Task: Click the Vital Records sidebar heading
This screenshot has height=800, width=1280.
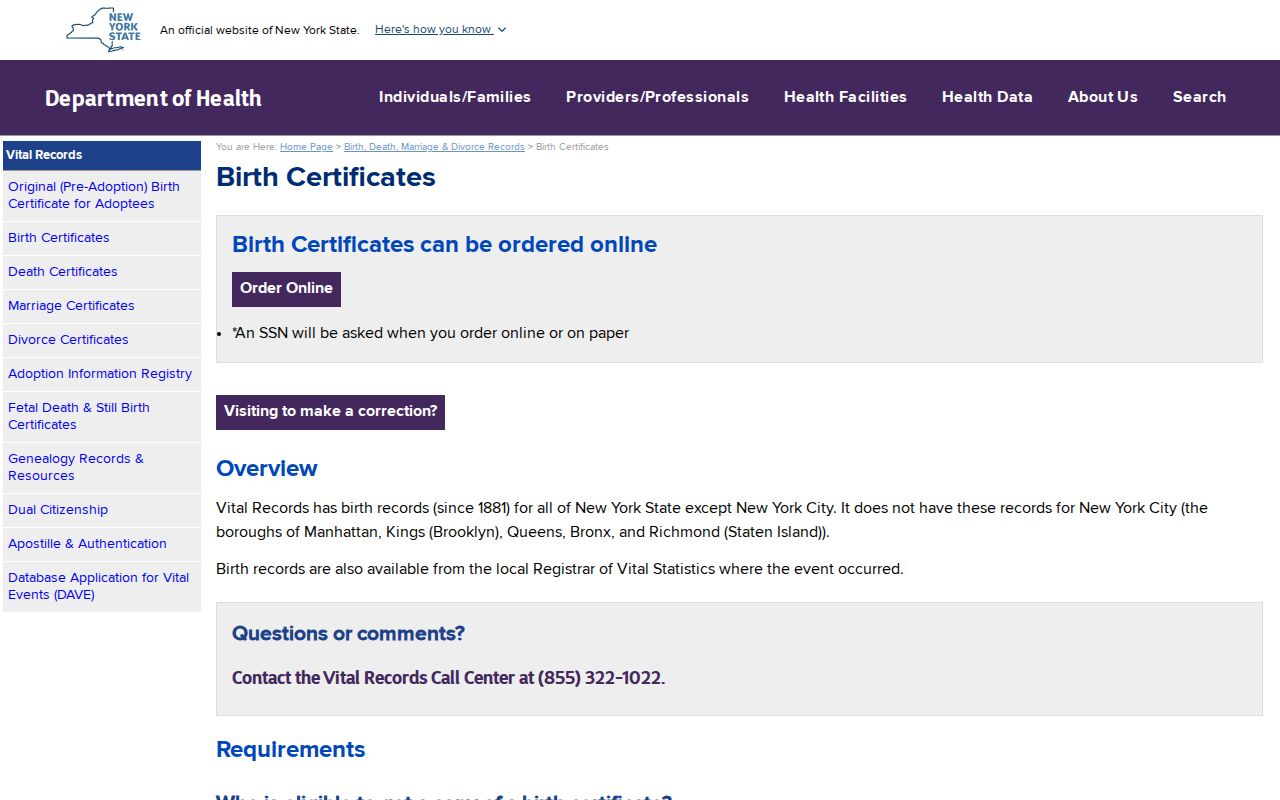Action: coord(102,155)
